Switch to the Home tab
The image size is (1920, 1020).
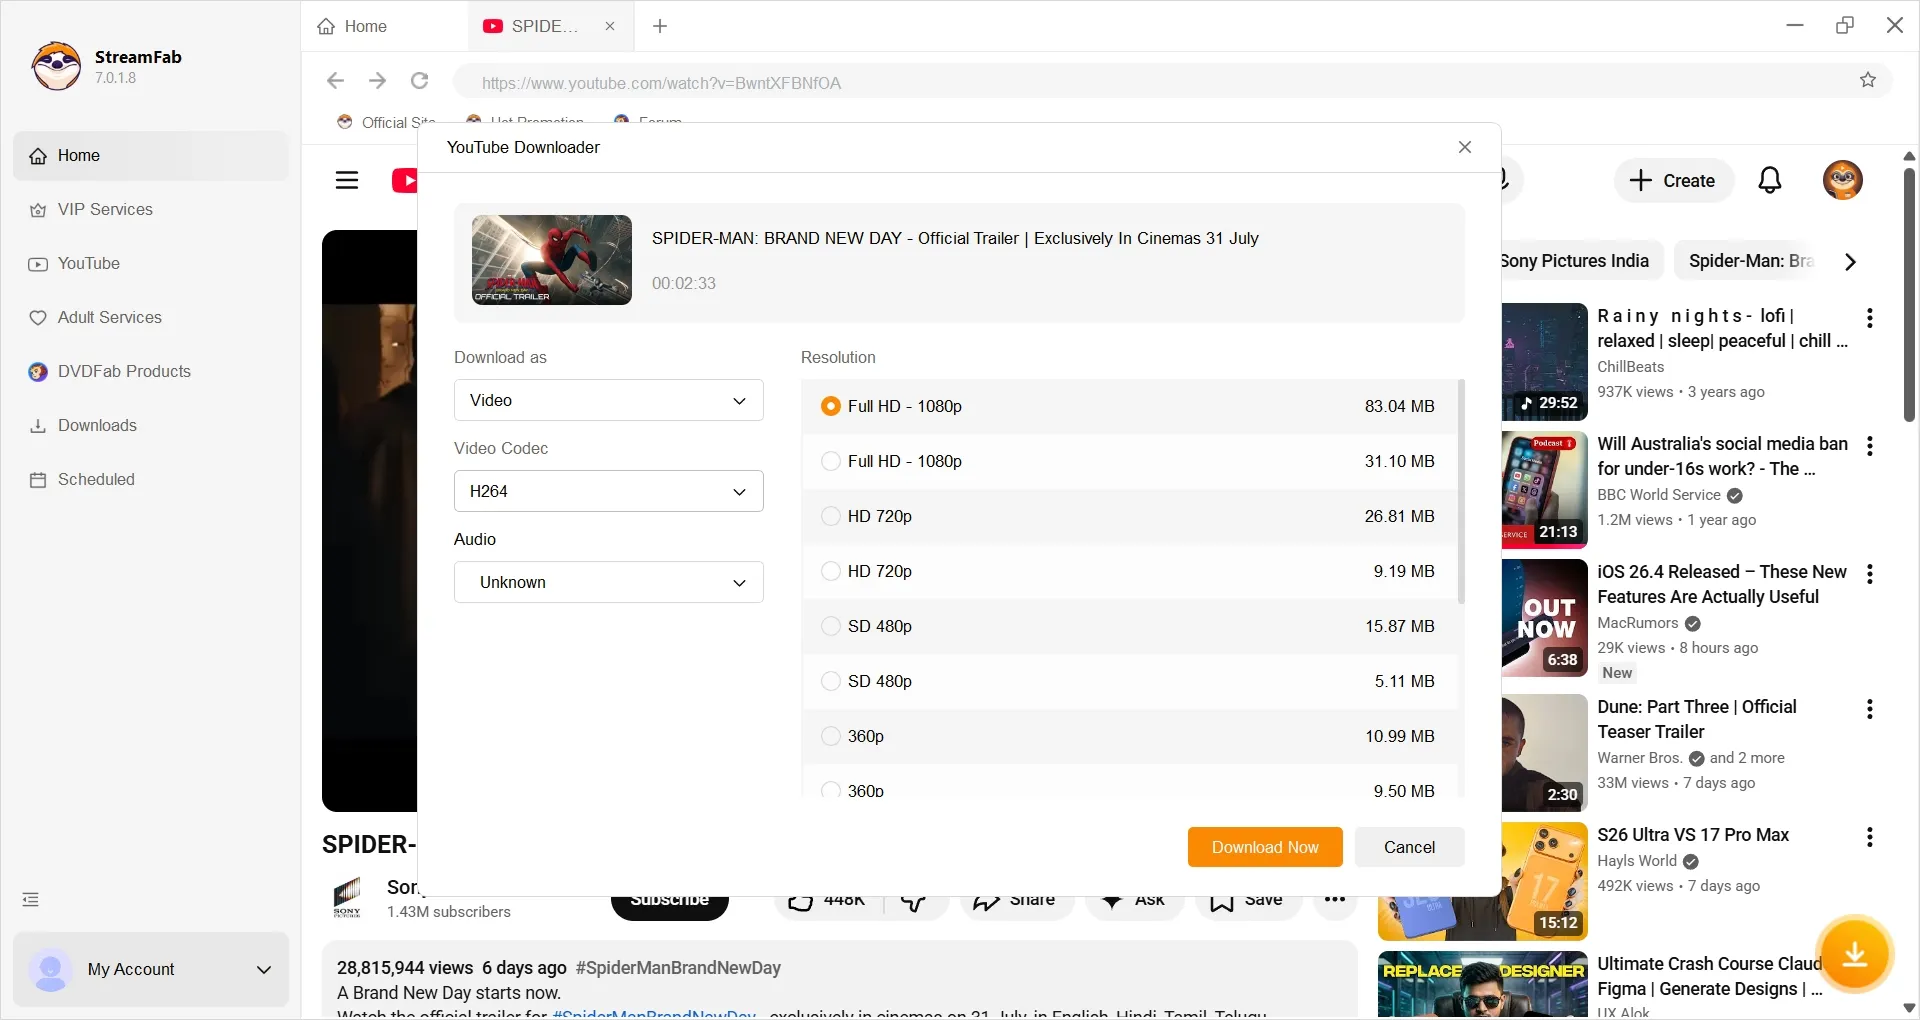(x=364, y=26)
